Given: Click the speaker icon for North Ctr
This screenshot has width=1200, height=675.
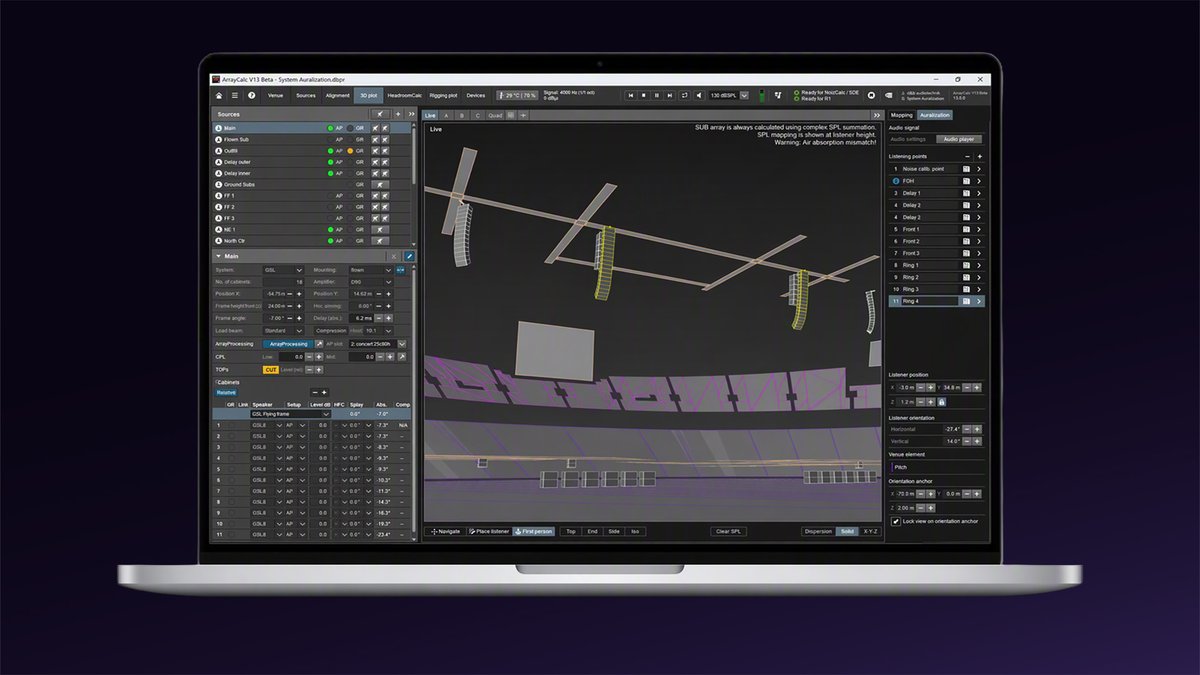Looking at the screenshot, I should [x=381, y=241].
